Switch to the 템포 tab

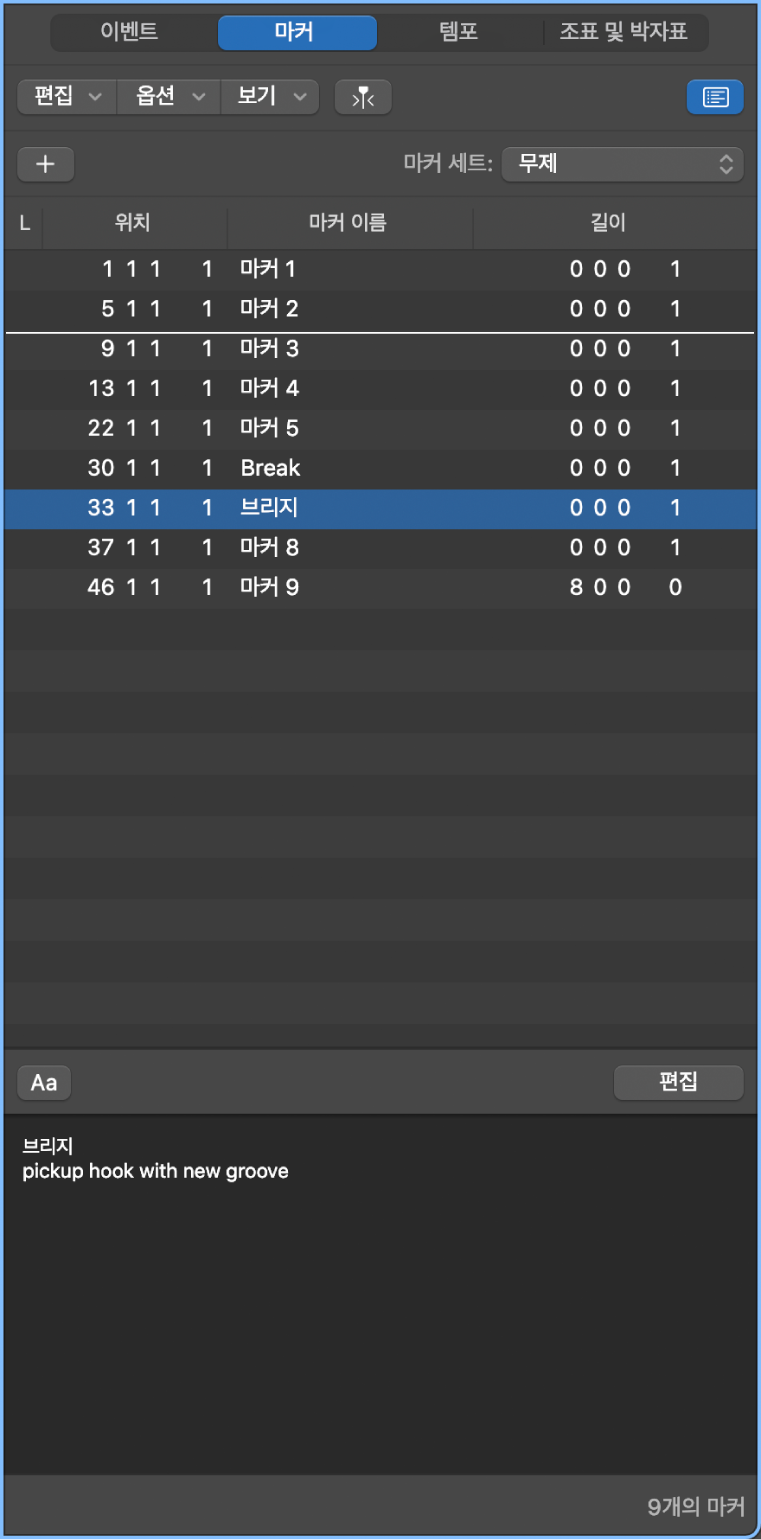click(457, 32)
